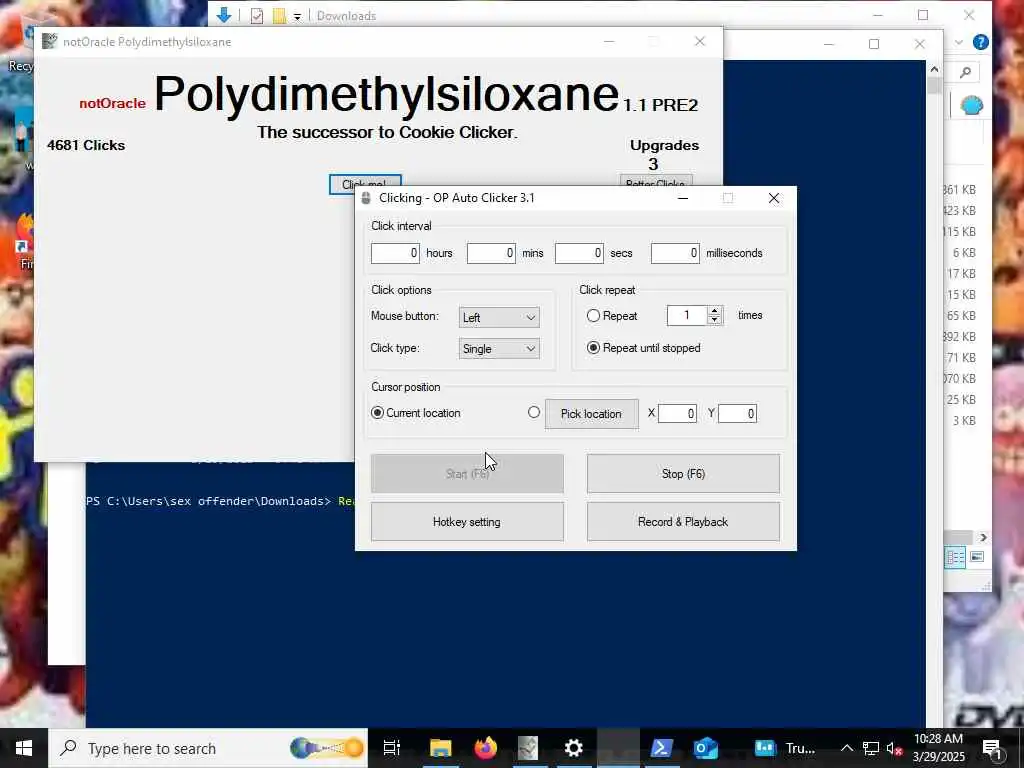Select the Pick location radio button

(534, 413)
